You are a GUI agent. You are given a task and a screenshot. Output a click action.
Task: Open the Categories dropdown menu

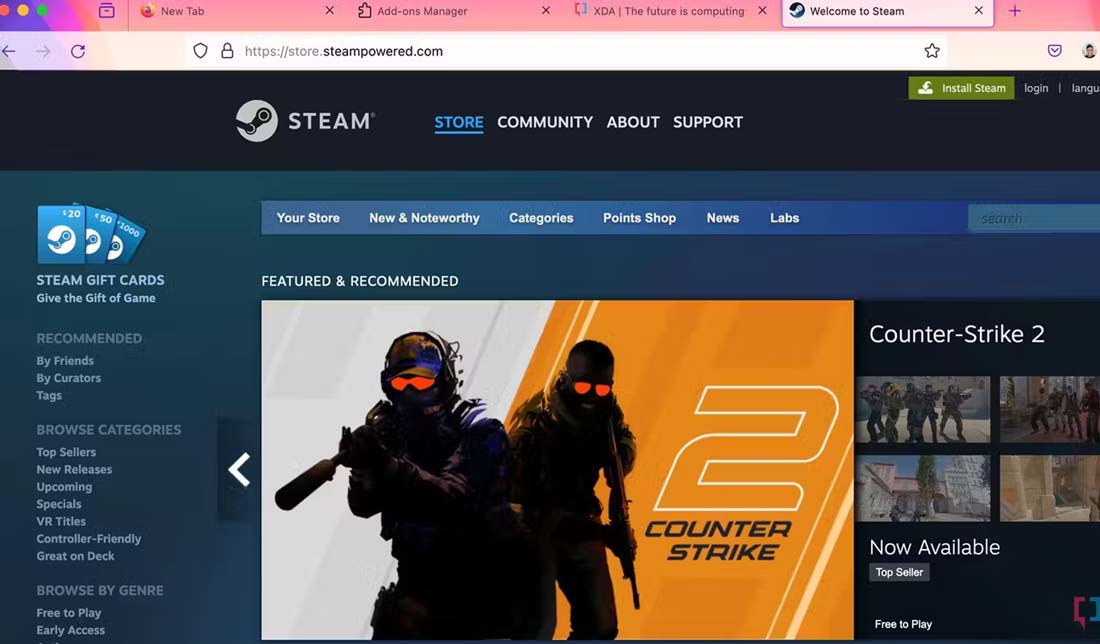tap(541, 218)
